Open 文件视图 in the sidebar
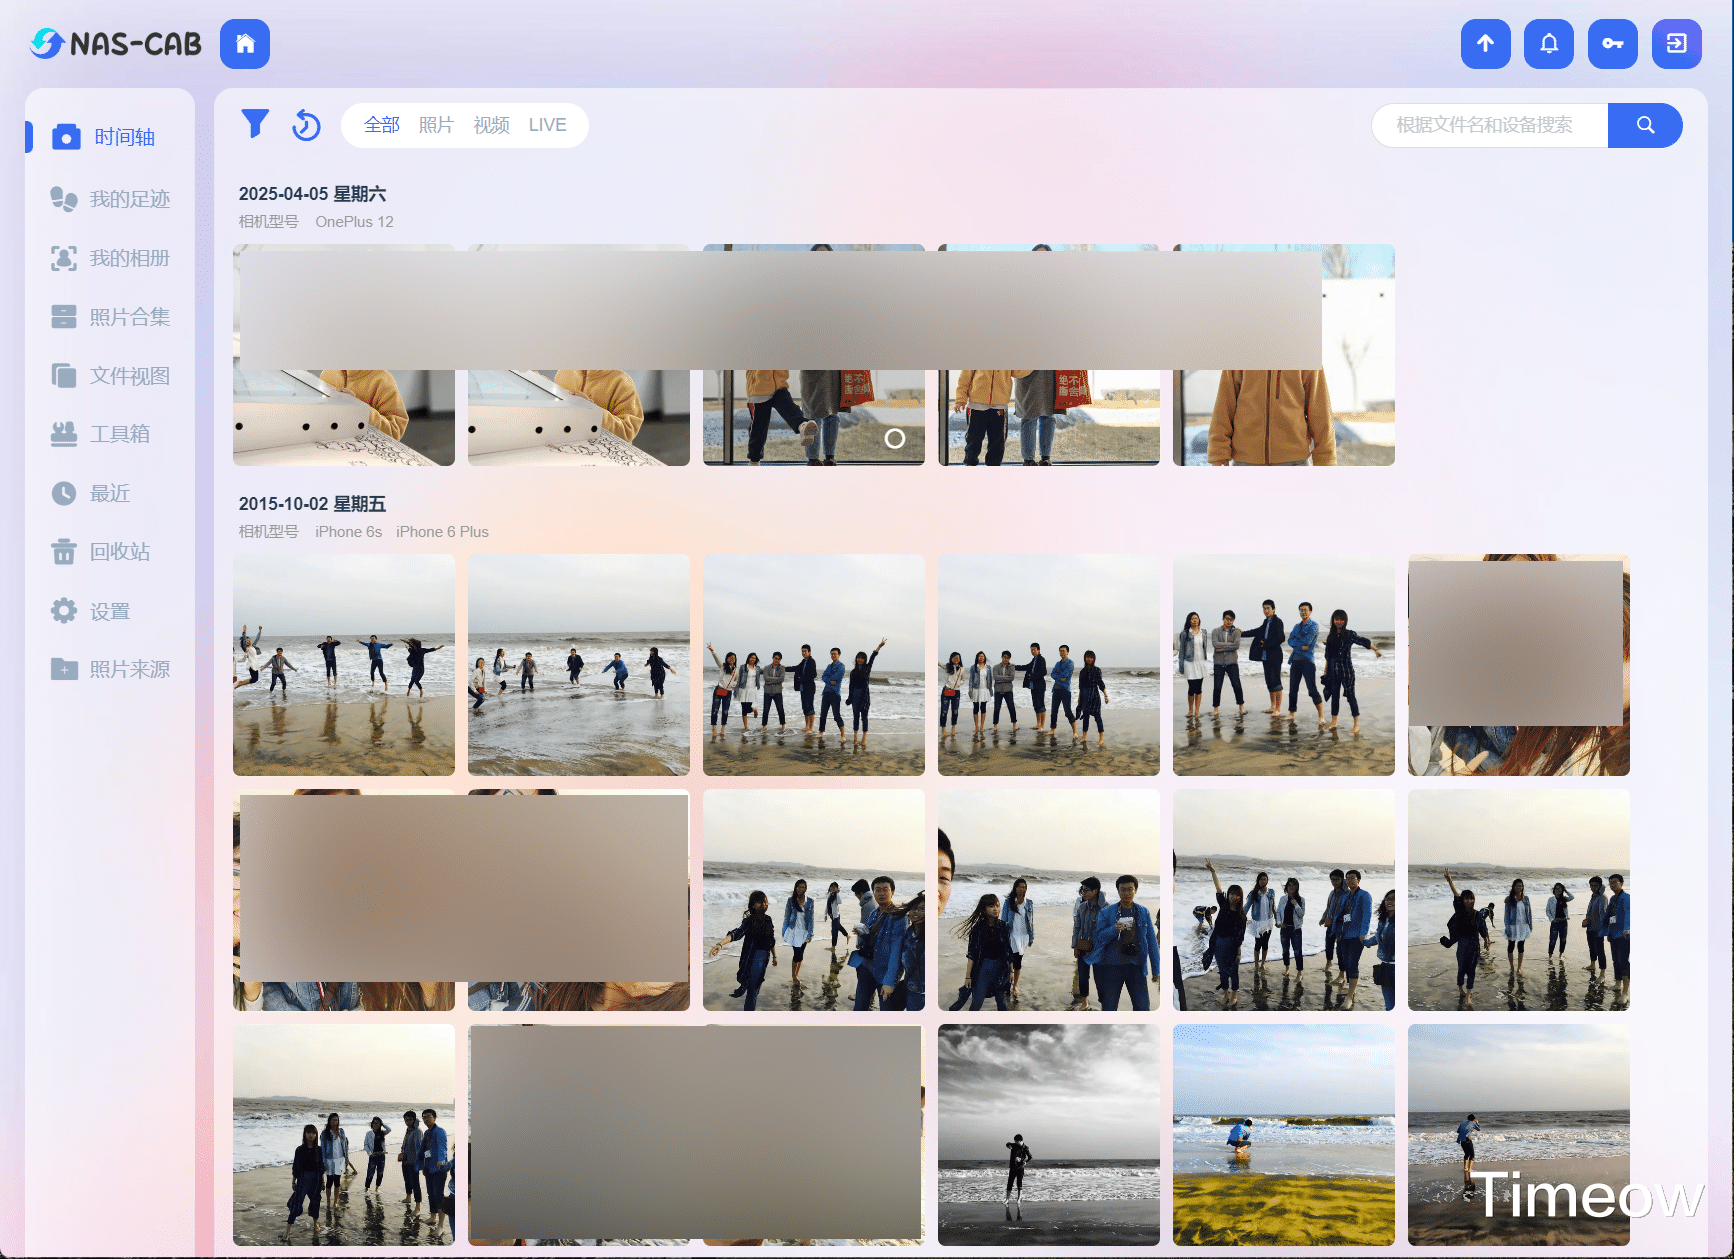 coord(110,376)
